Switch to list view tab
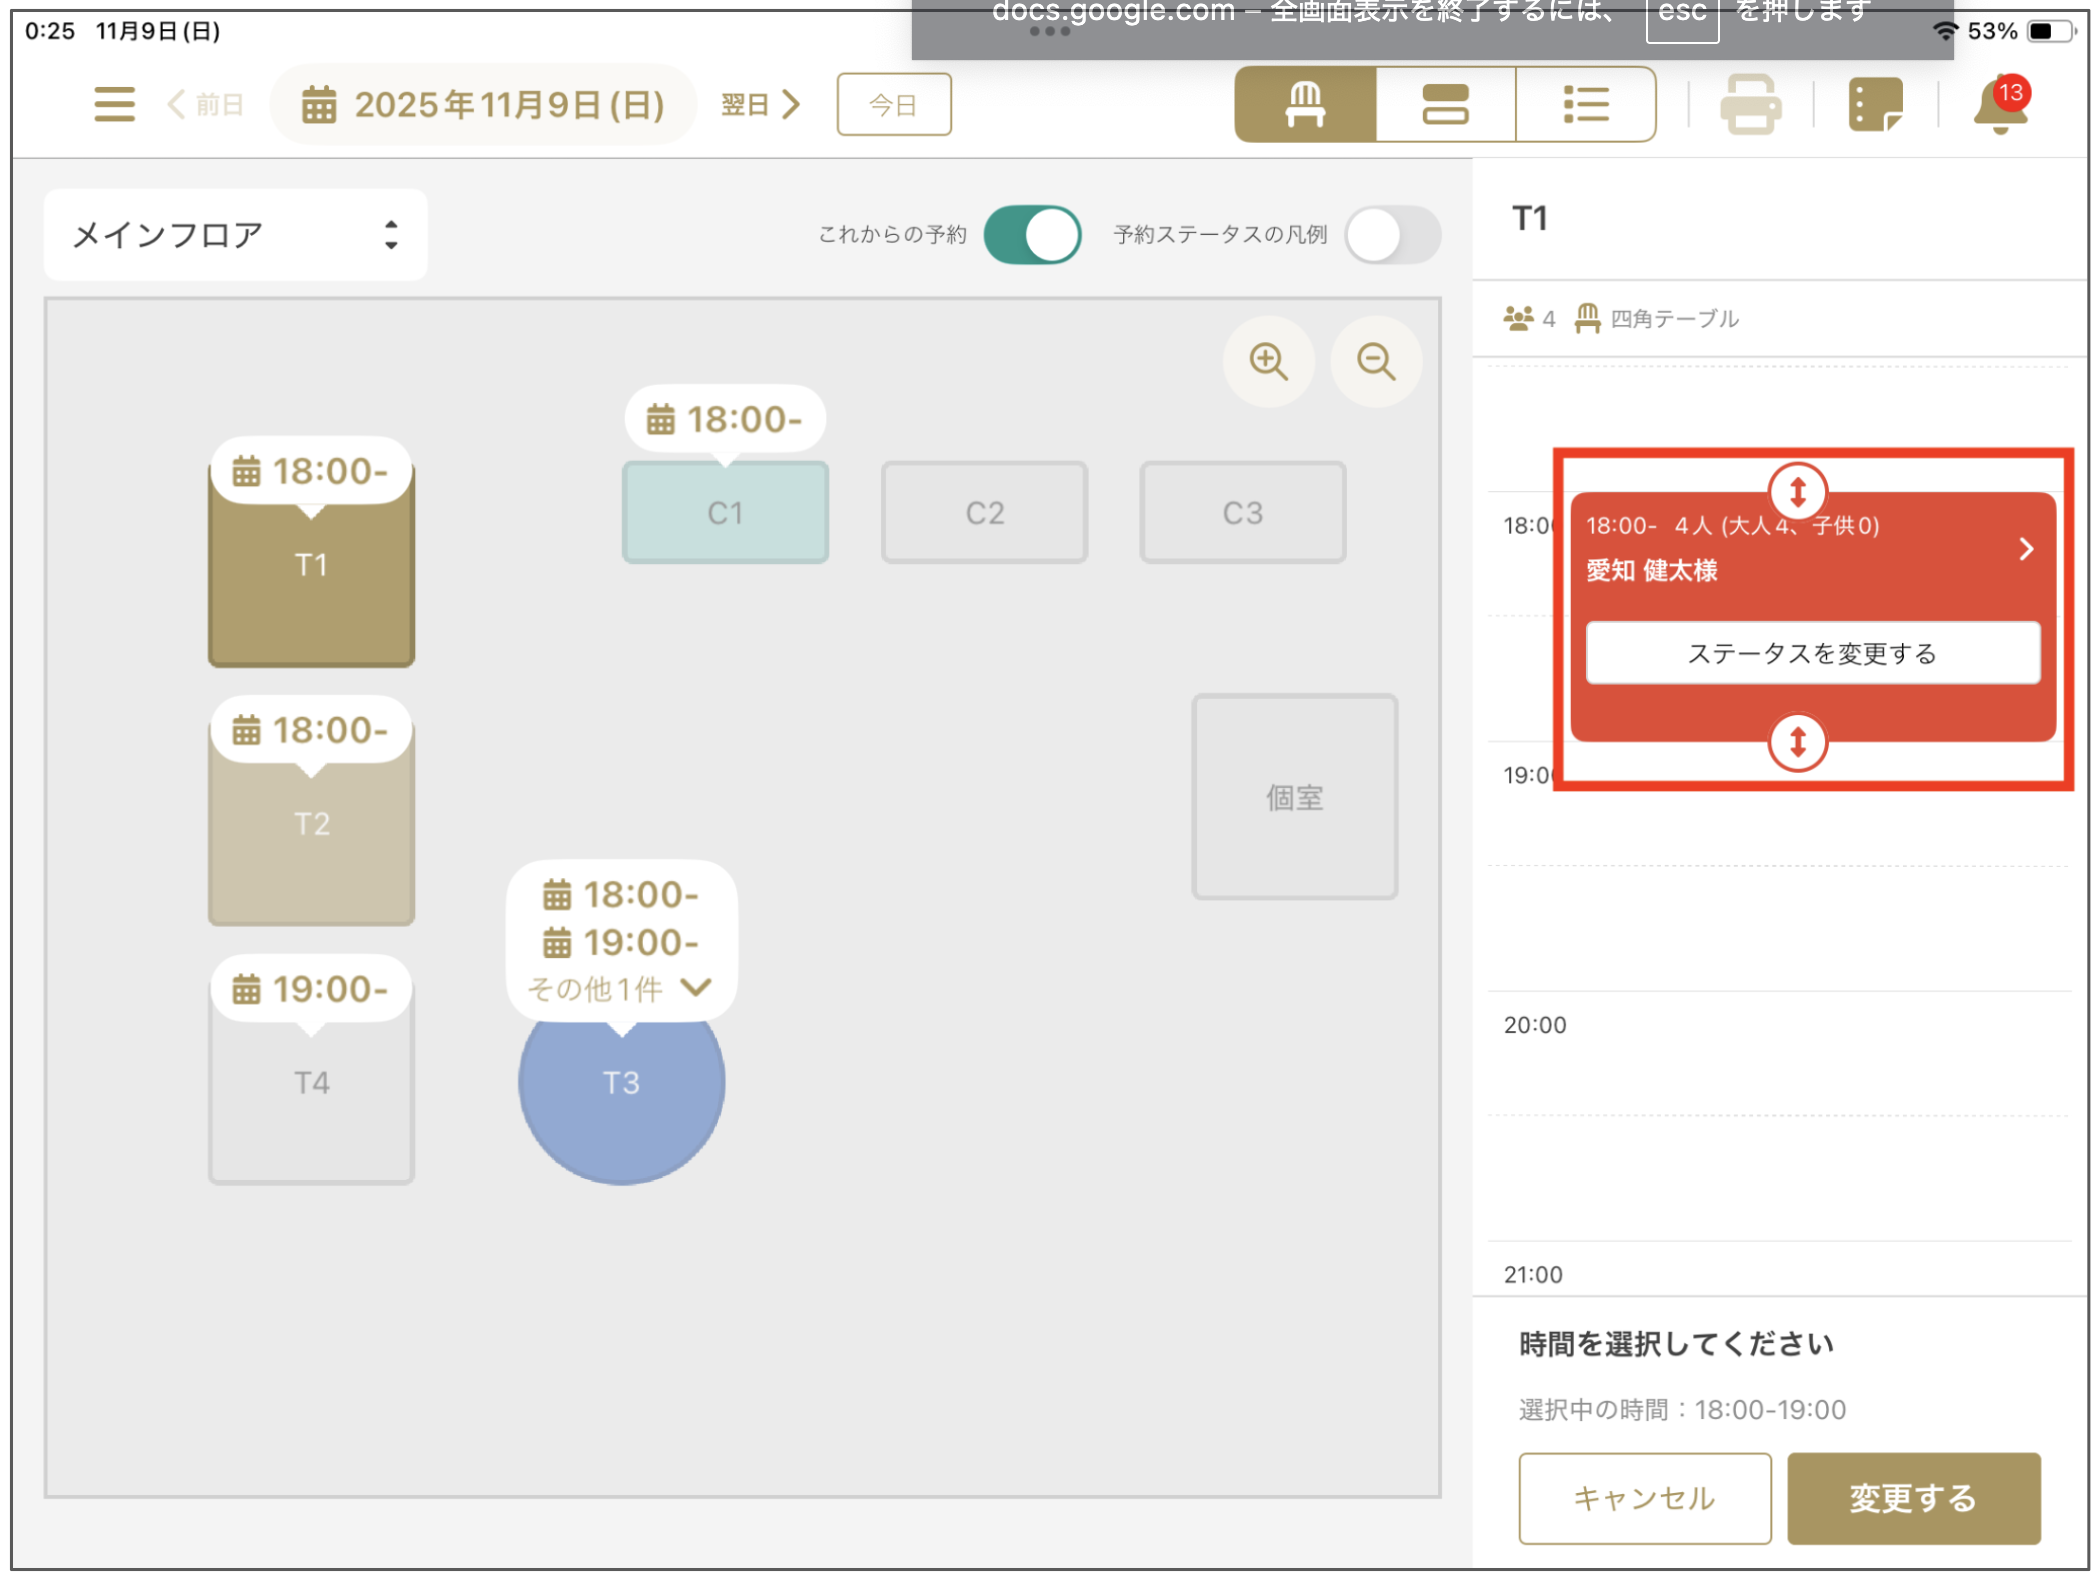The image size is (2098, 1576). point(1584,104)
